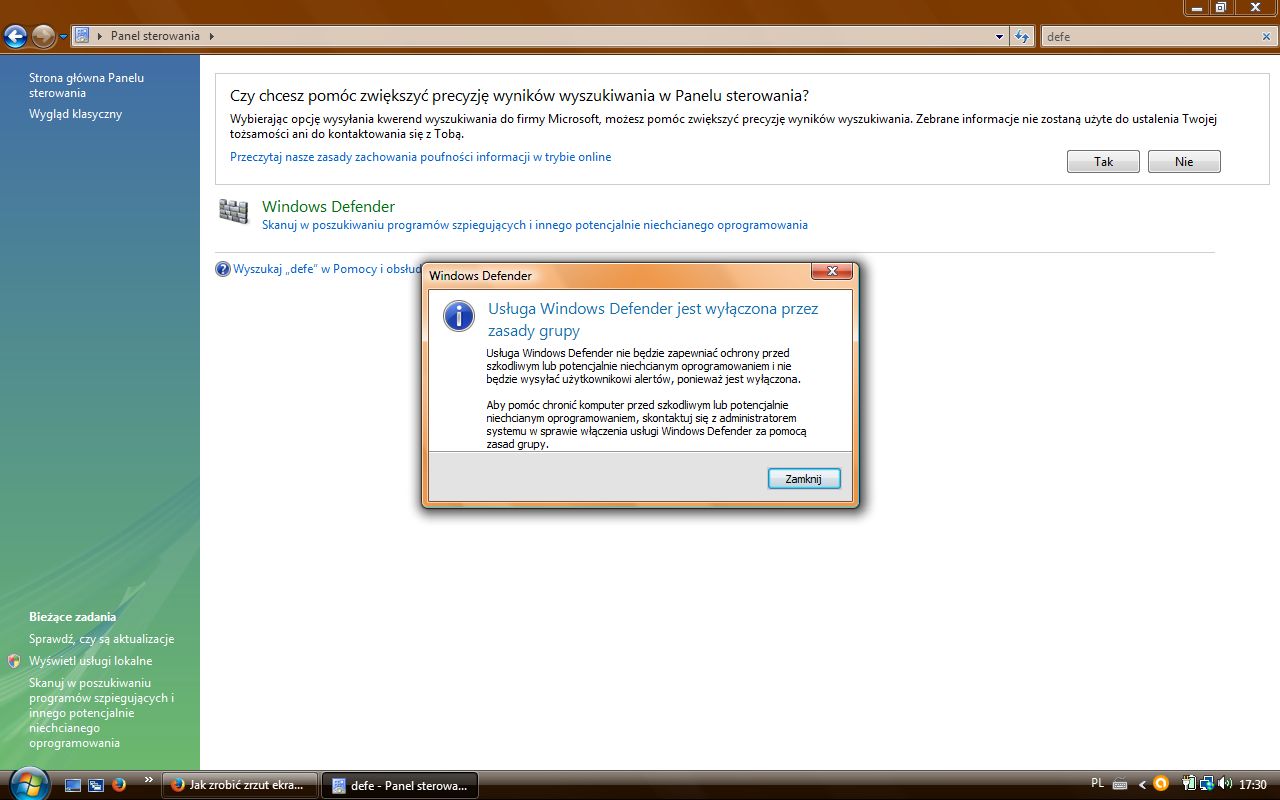
Task: Click the Show Desktop quick launch icon
Action: tap(73, 785)
